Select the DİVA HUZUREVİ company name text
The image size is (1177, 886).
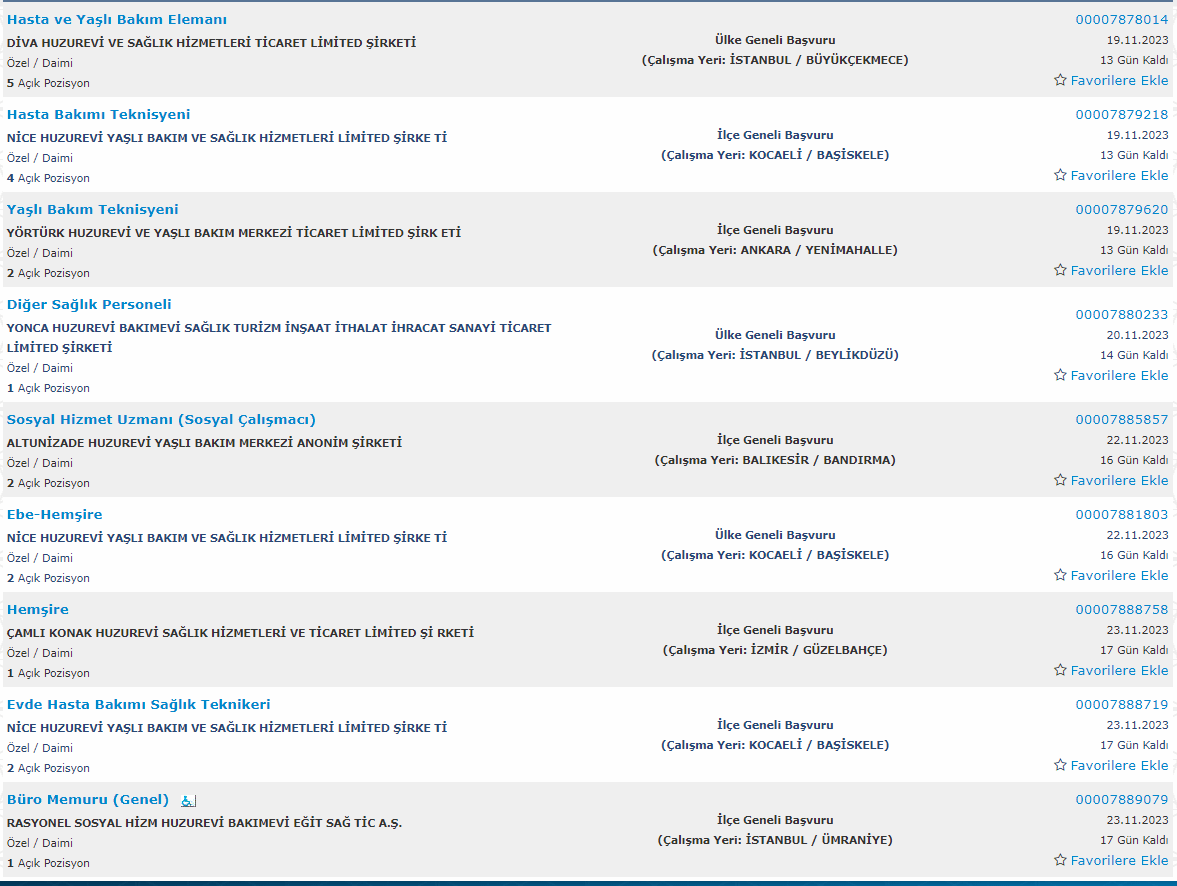pyautogui.click(x=211, y=43)
